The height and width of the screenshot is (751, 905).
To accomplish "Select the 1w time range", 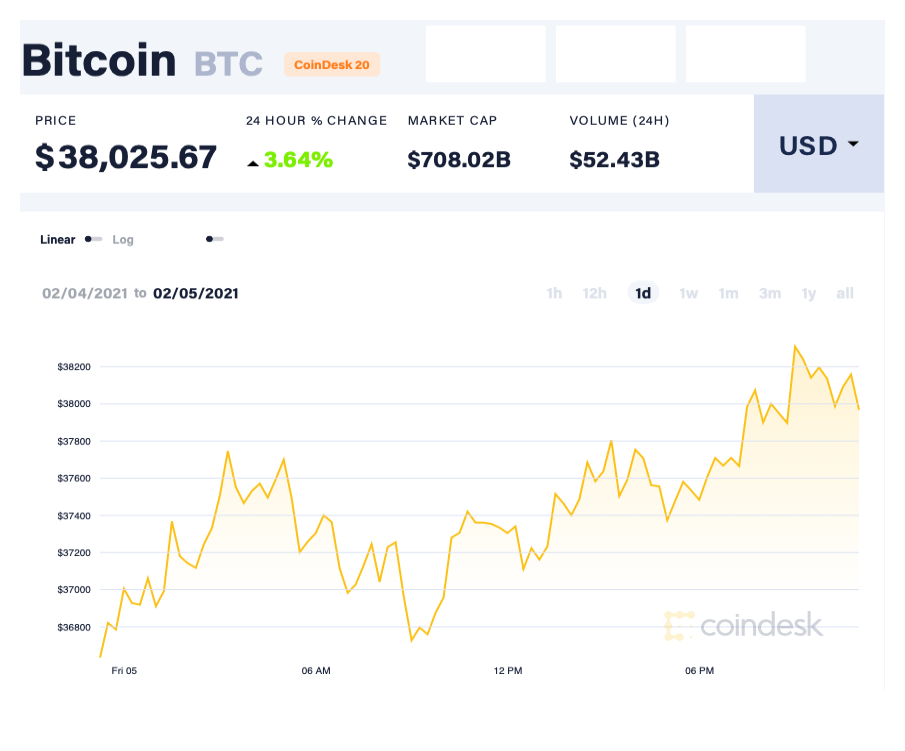I will pos(688,293).
